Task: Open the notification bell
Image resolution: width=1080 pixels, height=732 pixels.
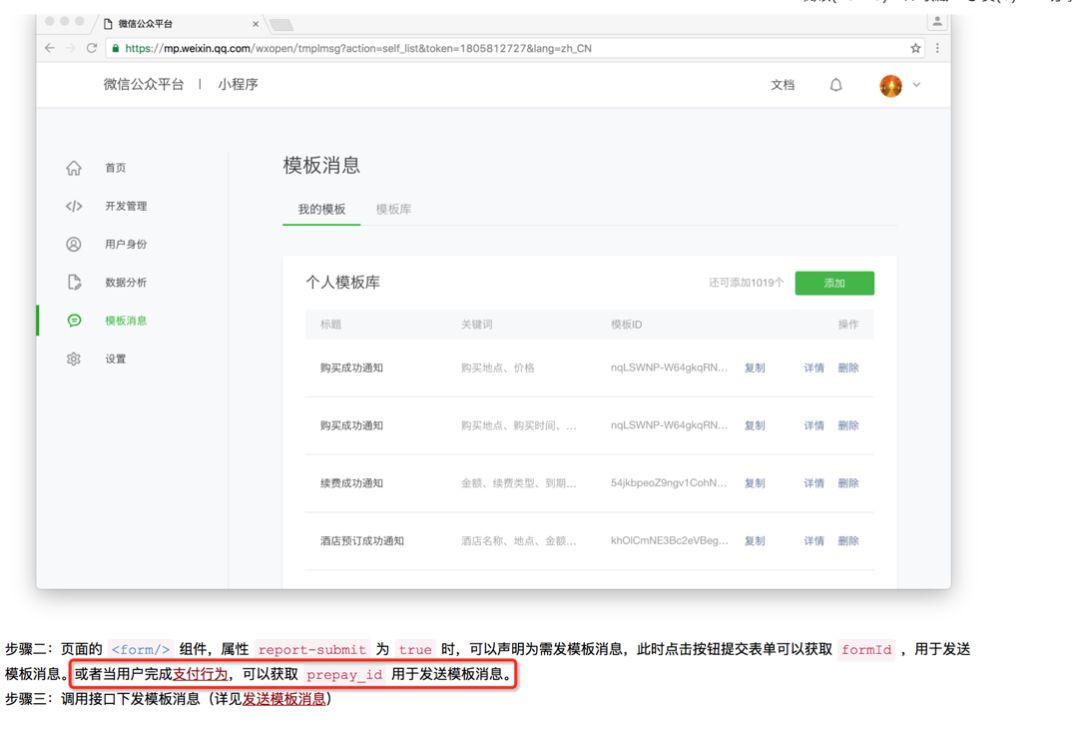Action: (x=835, y=85)
